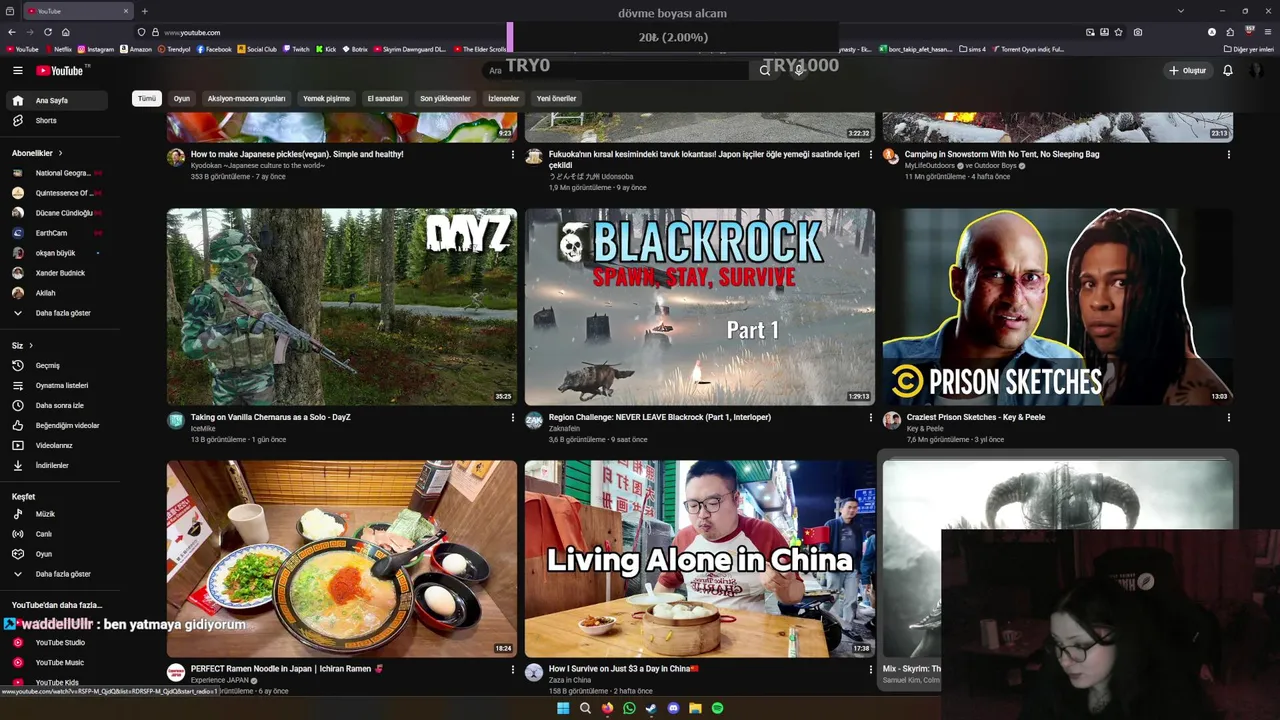Screen dimensions: 1280x720
Task: Click the Oluştur create button
Action: pyautogui.click(x=1188, y=70)
